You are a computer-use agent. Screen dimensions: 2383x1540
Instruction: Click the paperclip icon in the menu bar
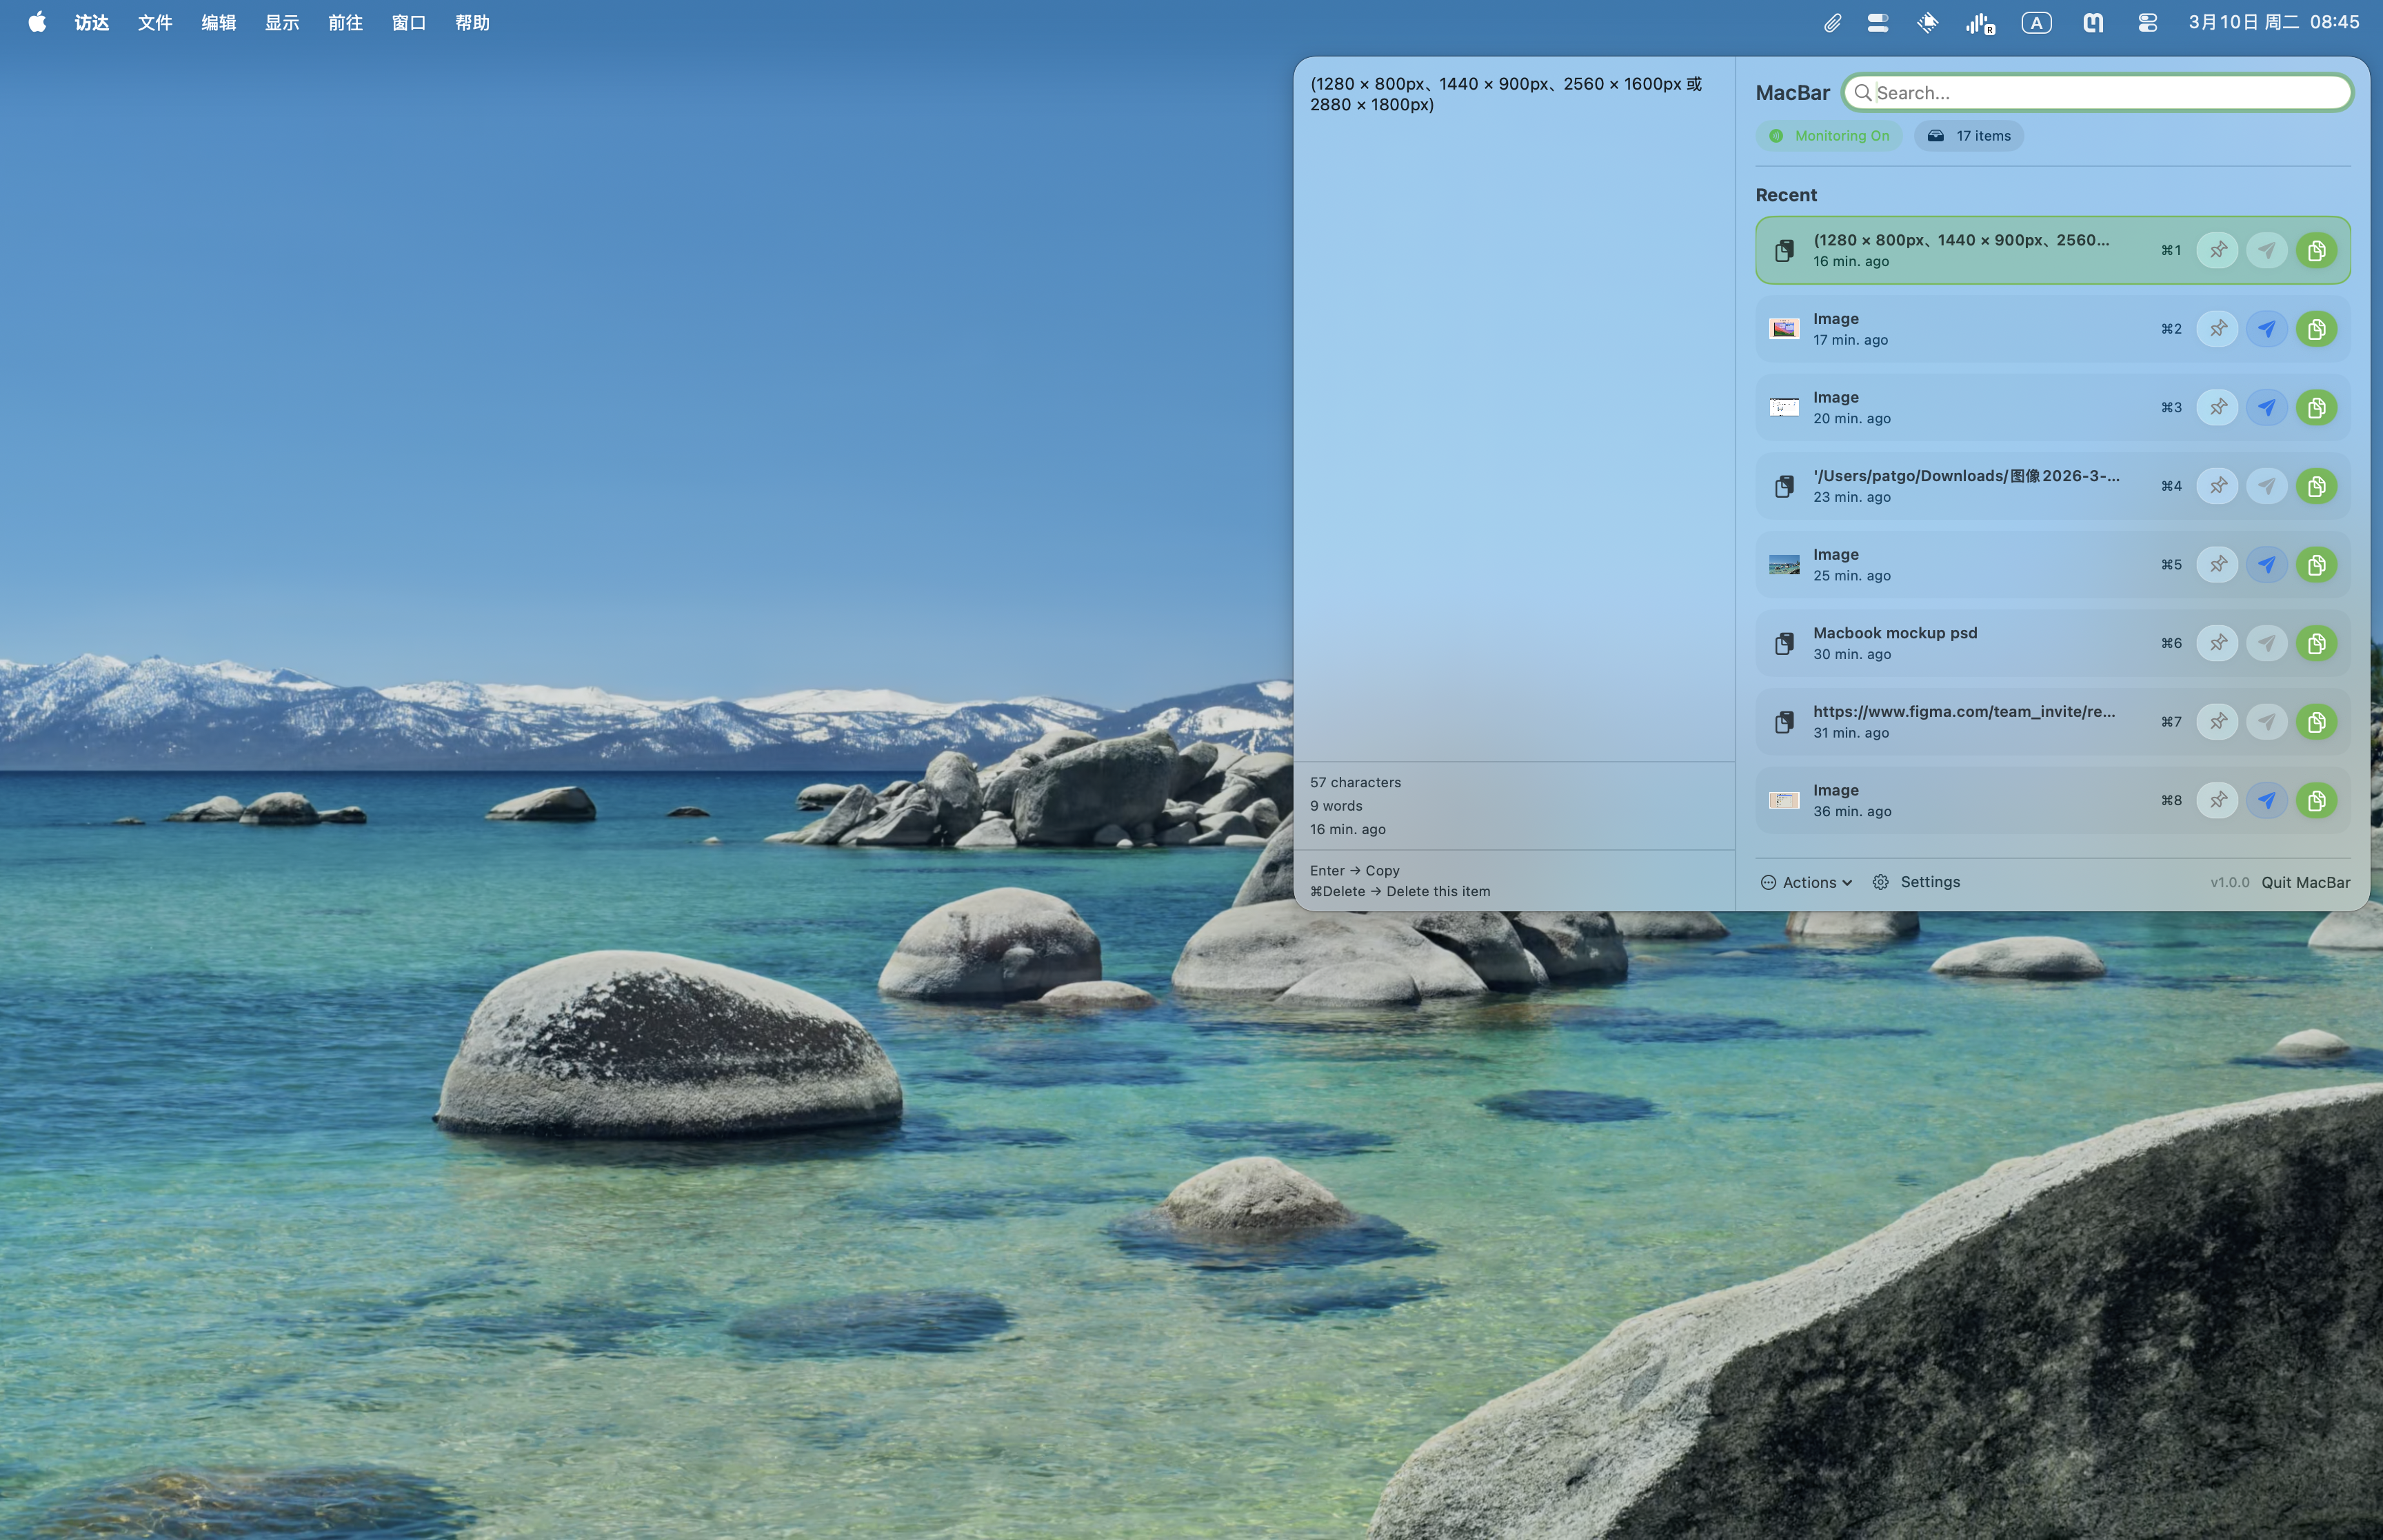pos(1833,22)
